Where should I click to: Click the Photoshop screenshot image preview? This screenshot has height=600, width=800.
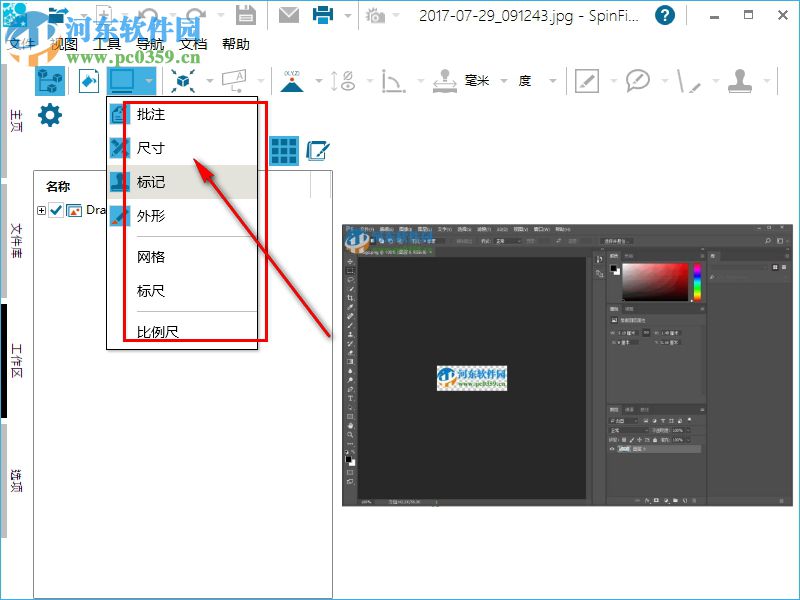(567, 365)
